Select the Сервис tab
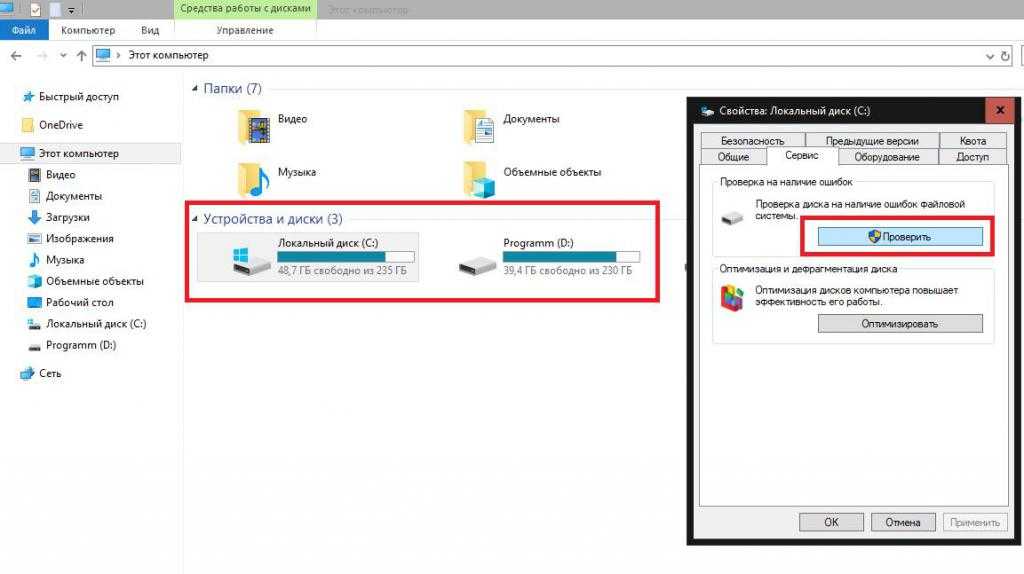The height and width of the screenshot is (574, 1024). [802, 155]
